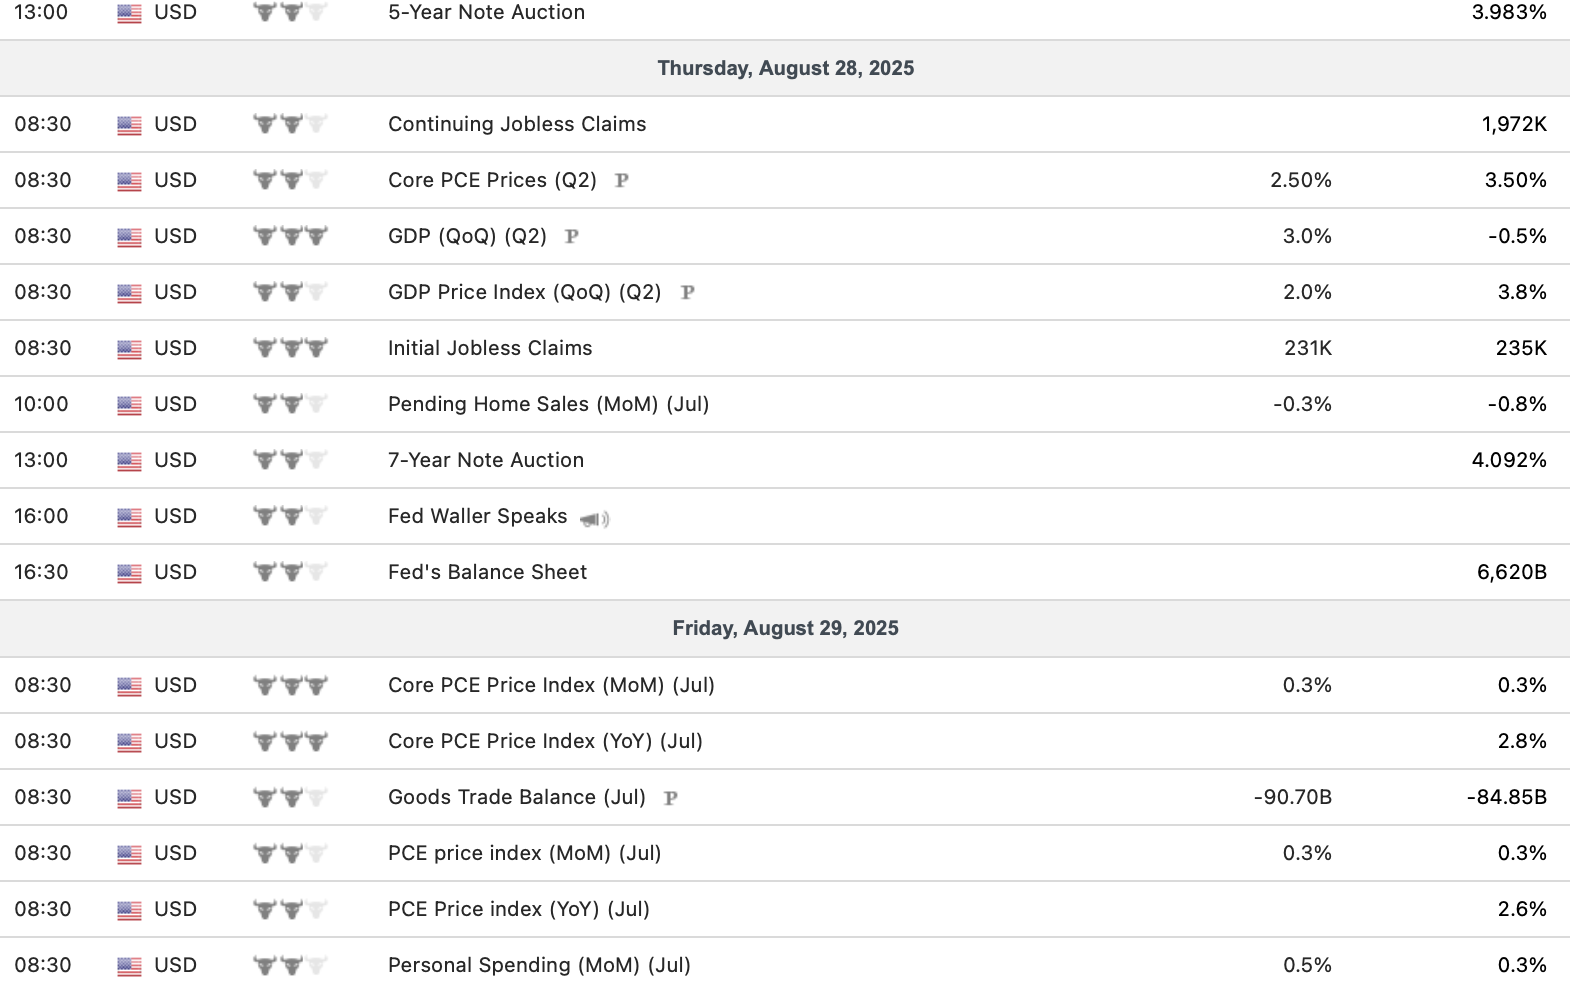
Task: Open the Continuing Jobless Claims event
Action: coord(517,124)
